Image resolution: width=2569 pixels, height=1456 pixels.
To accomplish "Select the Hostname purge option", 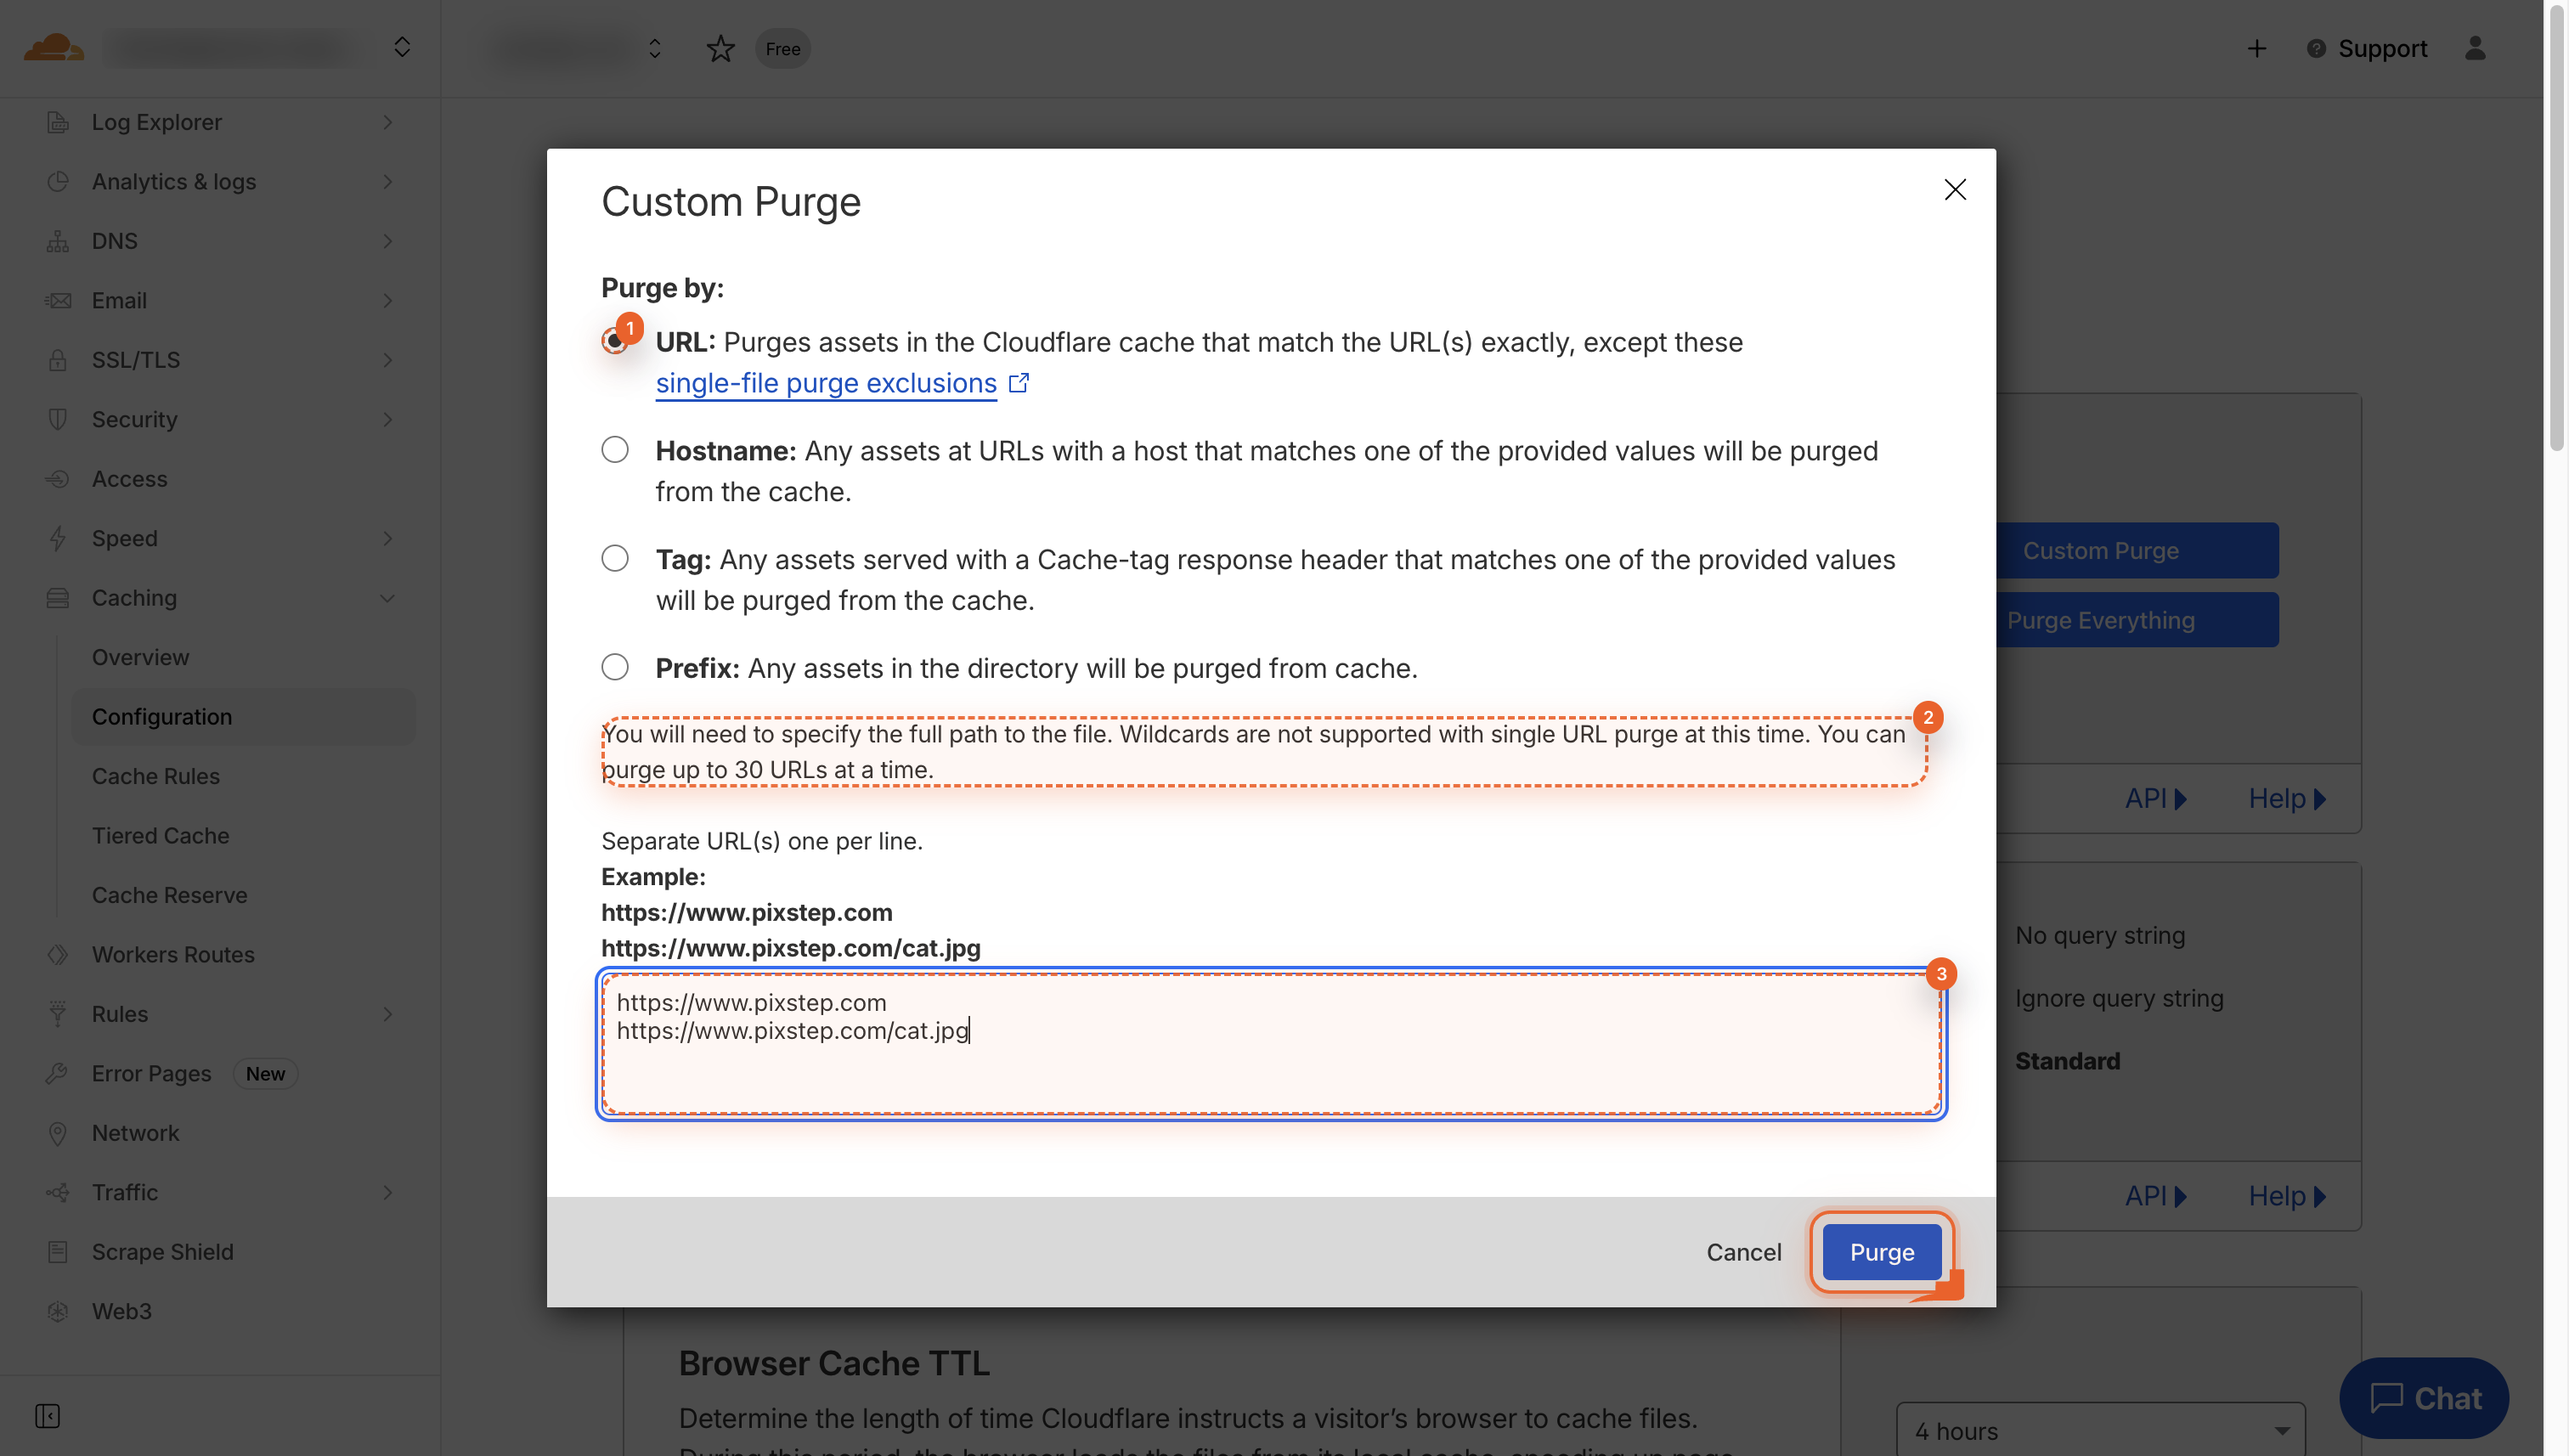I will (615, 449).
